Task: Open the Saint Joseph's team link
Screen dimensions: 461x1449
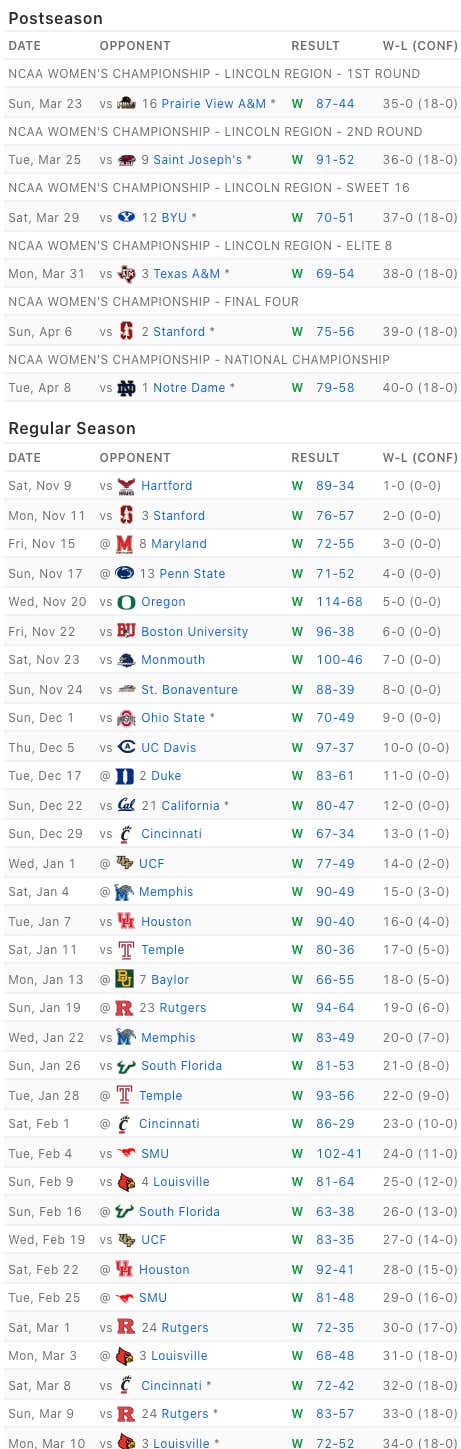Action: coord(198,160)
